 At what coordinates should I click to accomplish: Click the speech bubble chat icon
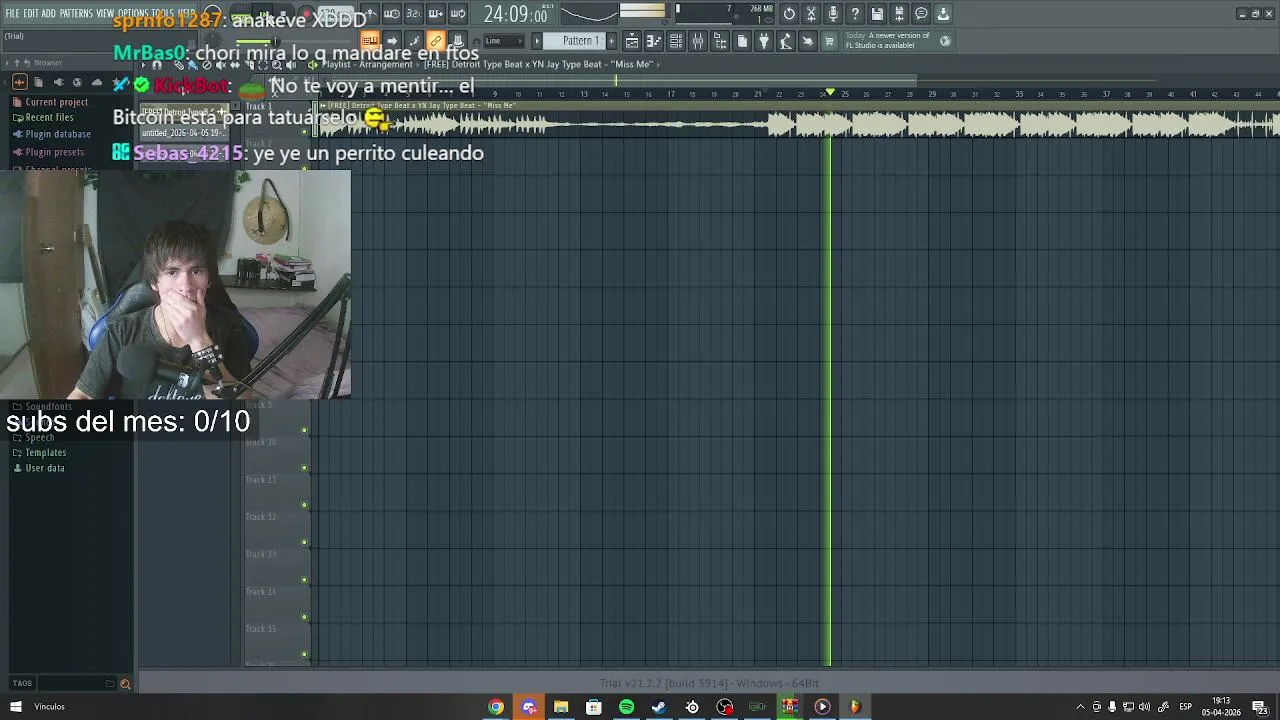pyautogui.click(x=921, y=14)
